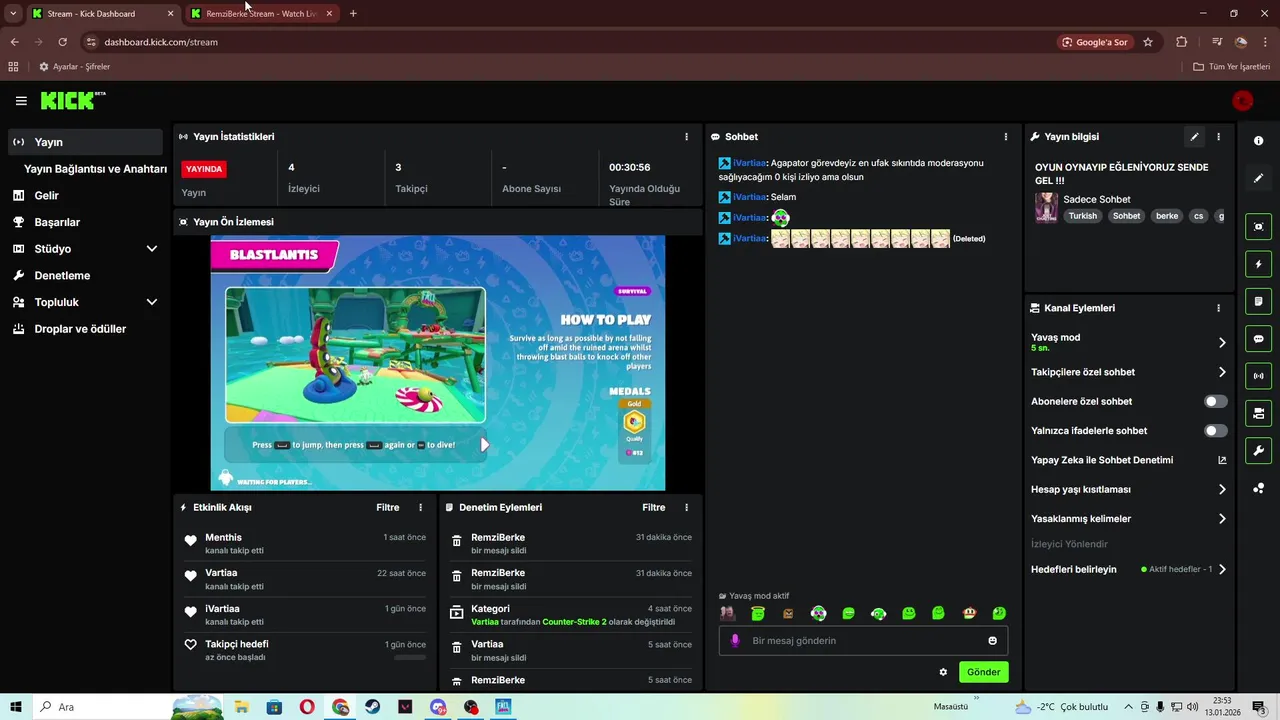The height and width of the screenshot is (720, 1280).
Task: Bookmark this page with the star icon
Action: click(x=1148, y=42)
